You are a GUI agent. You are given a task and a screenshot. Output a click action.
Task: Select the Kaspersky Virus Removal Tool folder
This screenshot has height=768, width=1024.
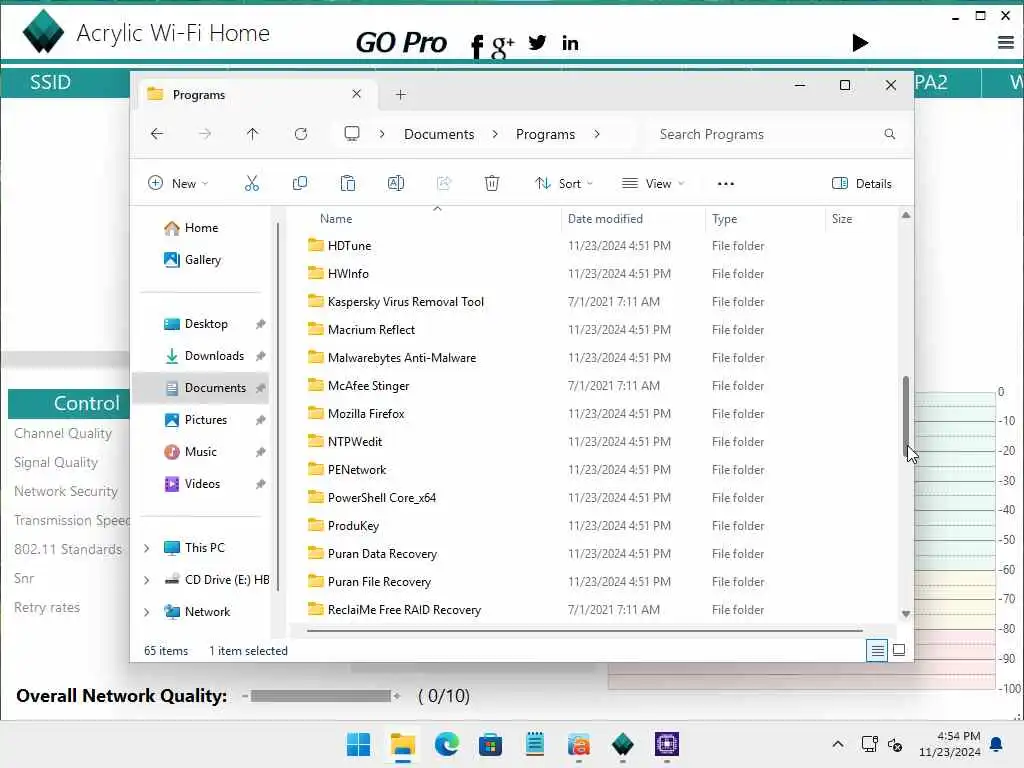click(405, 302)
